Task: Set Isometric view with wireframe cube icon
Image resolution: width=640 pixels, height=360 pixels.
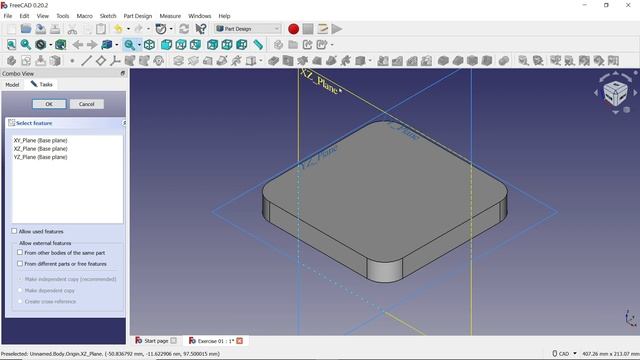Action: point(149,44)
